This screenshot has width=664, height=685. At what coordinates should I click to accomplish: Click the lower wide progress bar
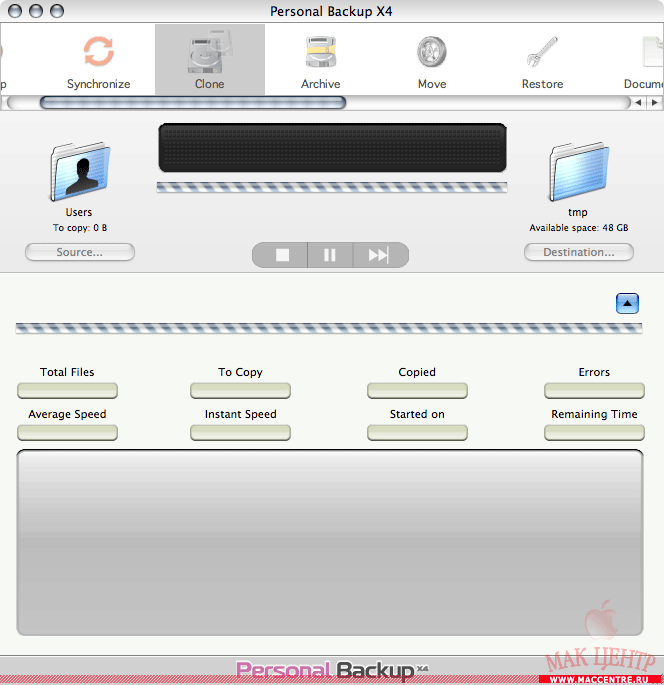click(329, 328)
